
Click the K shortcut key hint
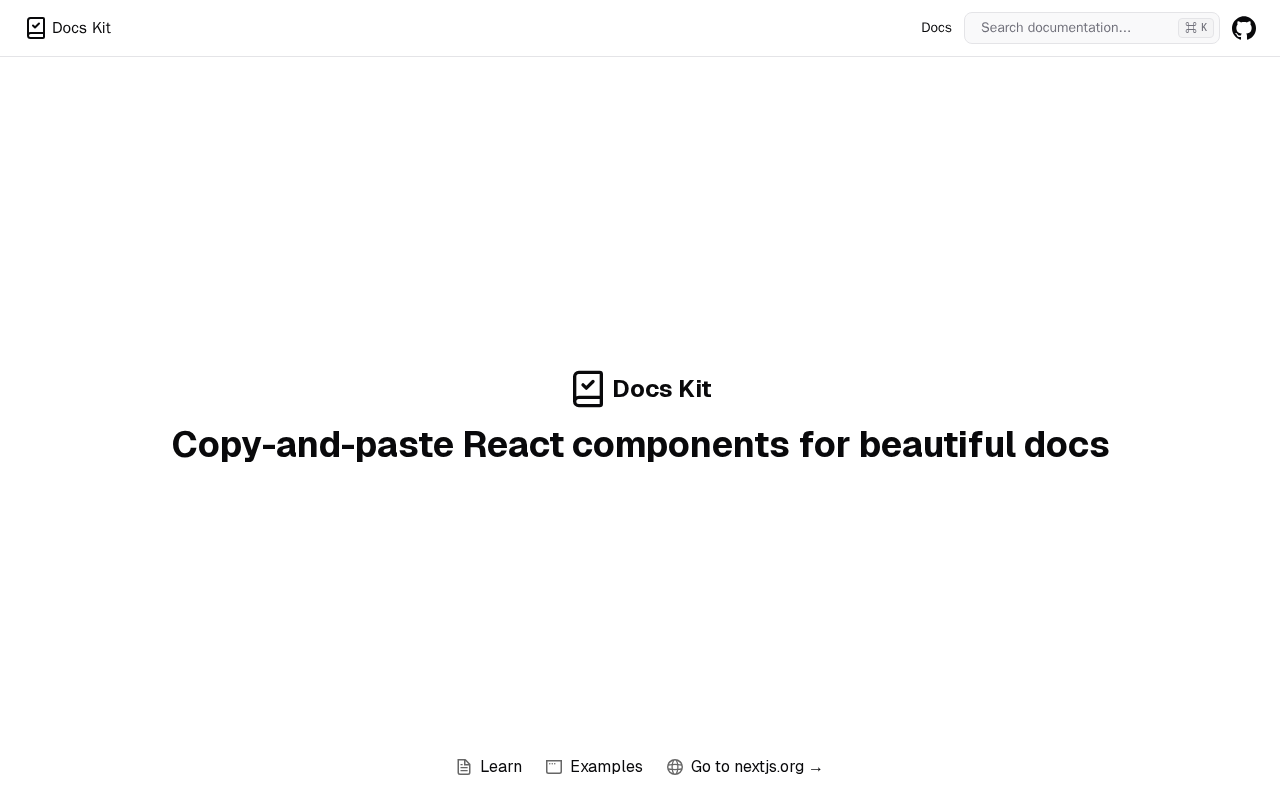tap(1204, 28)
